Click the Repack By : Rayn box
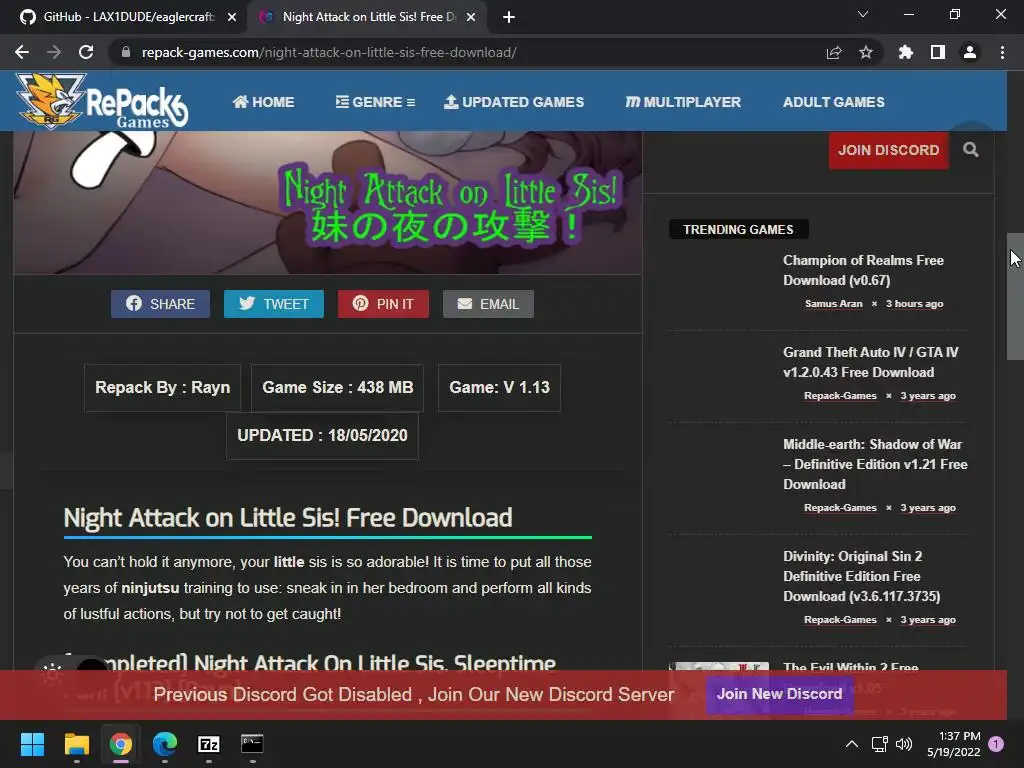 click(163, 387)
